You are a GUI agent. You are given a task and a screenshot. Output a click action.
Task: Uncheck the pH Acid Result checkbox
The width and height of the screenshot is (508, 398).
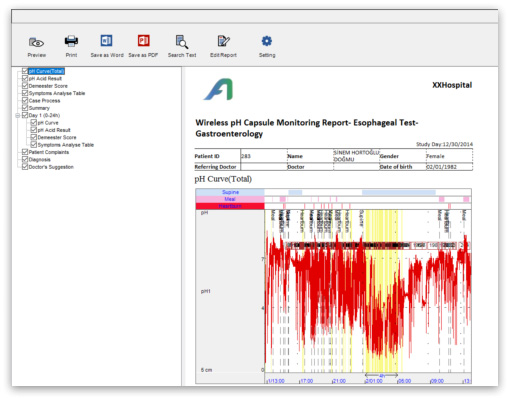click(x=25, y=78)
